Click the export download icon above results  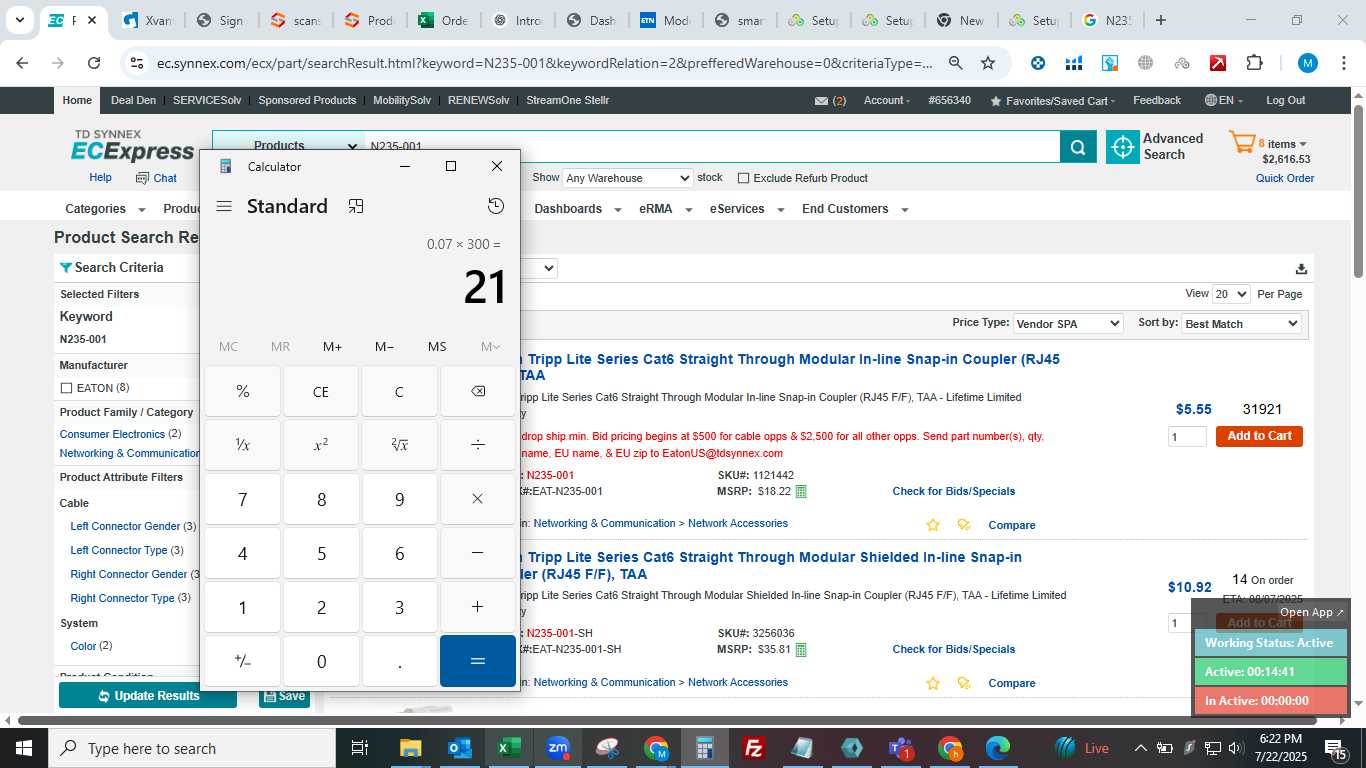point(1301,269)
